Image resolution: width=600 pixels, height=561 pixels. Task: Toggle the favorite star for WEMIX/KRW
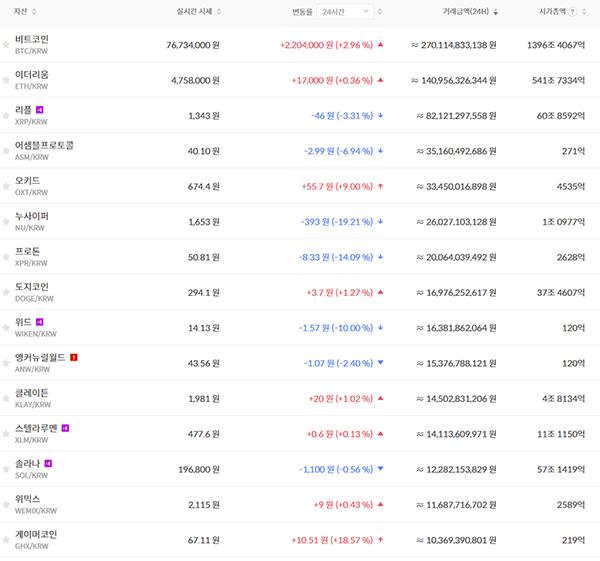click(6, 505)
